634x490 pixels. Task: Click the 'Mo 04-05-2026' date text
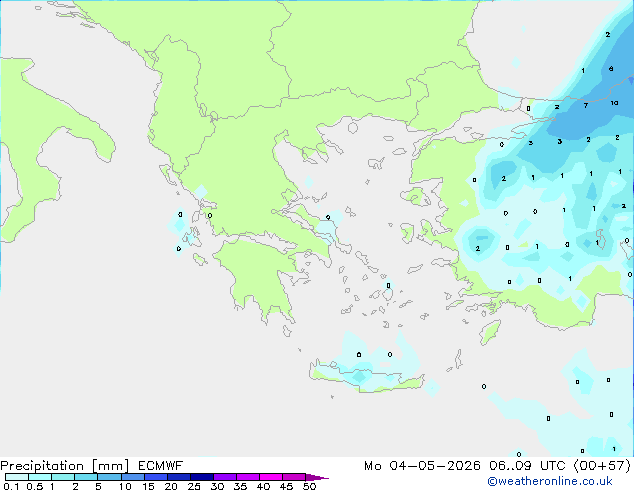tap(422, 466)
